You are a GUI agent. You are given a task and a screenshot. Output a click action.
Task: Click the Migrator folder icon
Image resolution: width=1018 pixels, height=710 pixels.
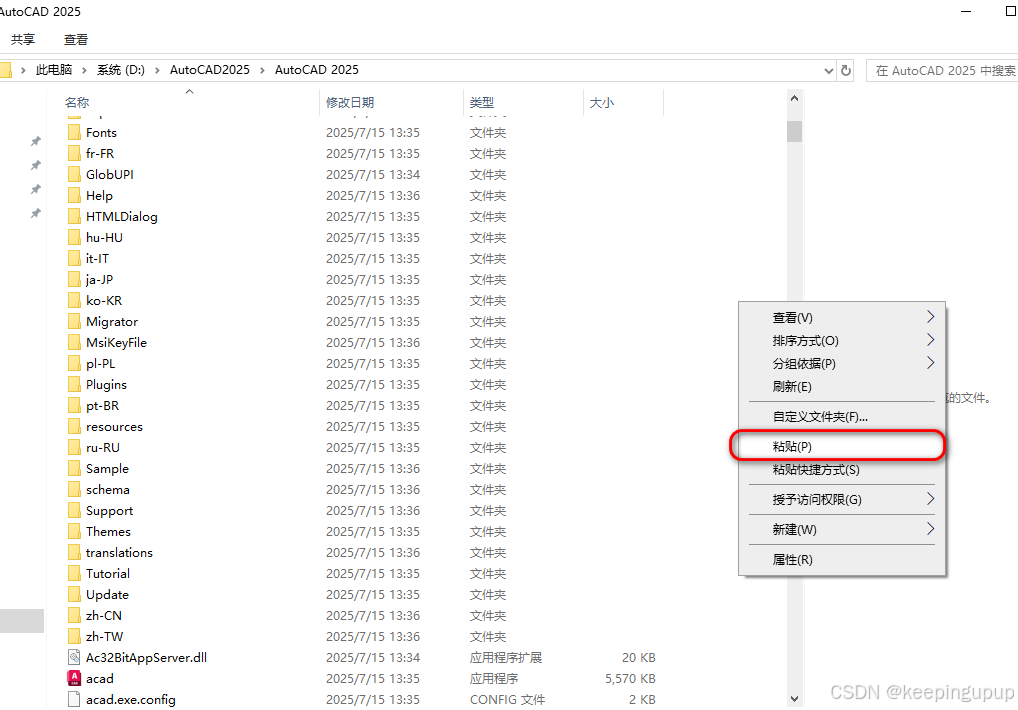pos(74,322)
